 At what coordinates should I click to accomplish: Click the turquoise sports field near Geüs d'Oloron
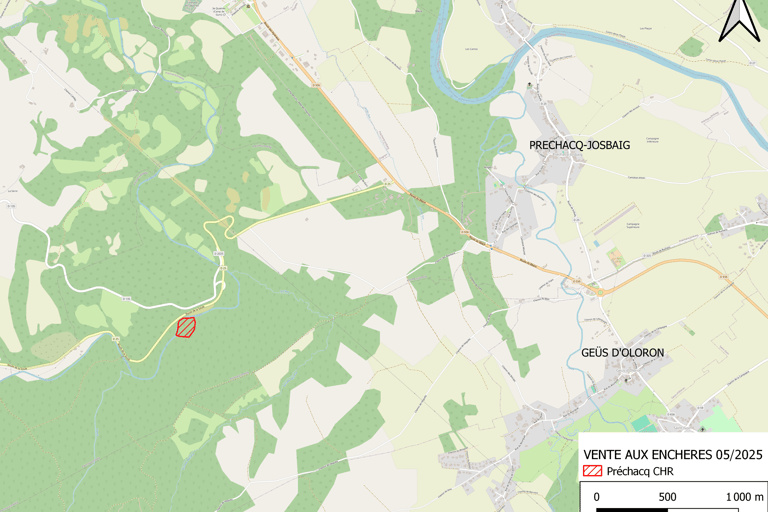[x=642, y=423]
